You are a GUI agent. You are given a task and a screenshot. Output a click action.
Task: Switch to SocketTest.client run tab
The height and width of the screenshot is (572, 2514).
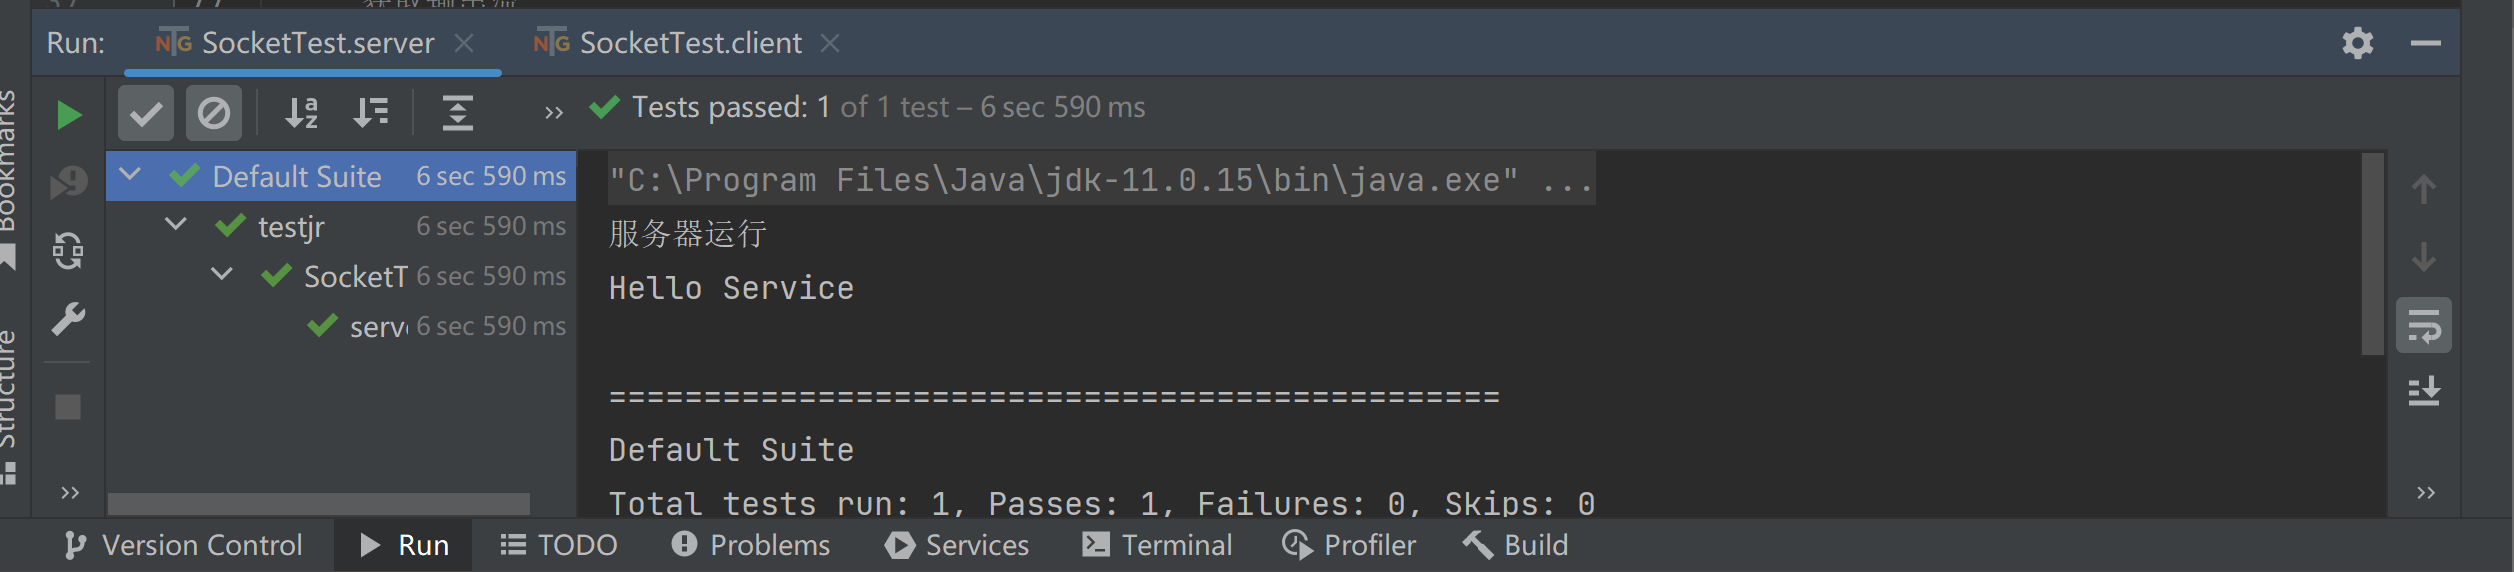[667, 43]
